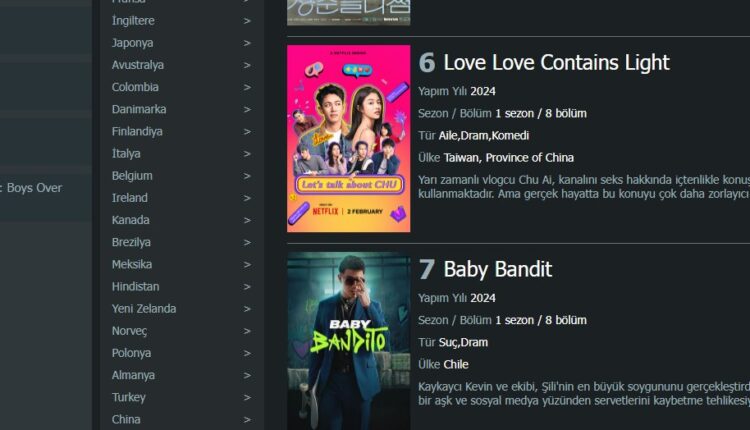Screen dimensions: 750x430
Task: Open the Baby Bandit title link
Action: [497, 269]
